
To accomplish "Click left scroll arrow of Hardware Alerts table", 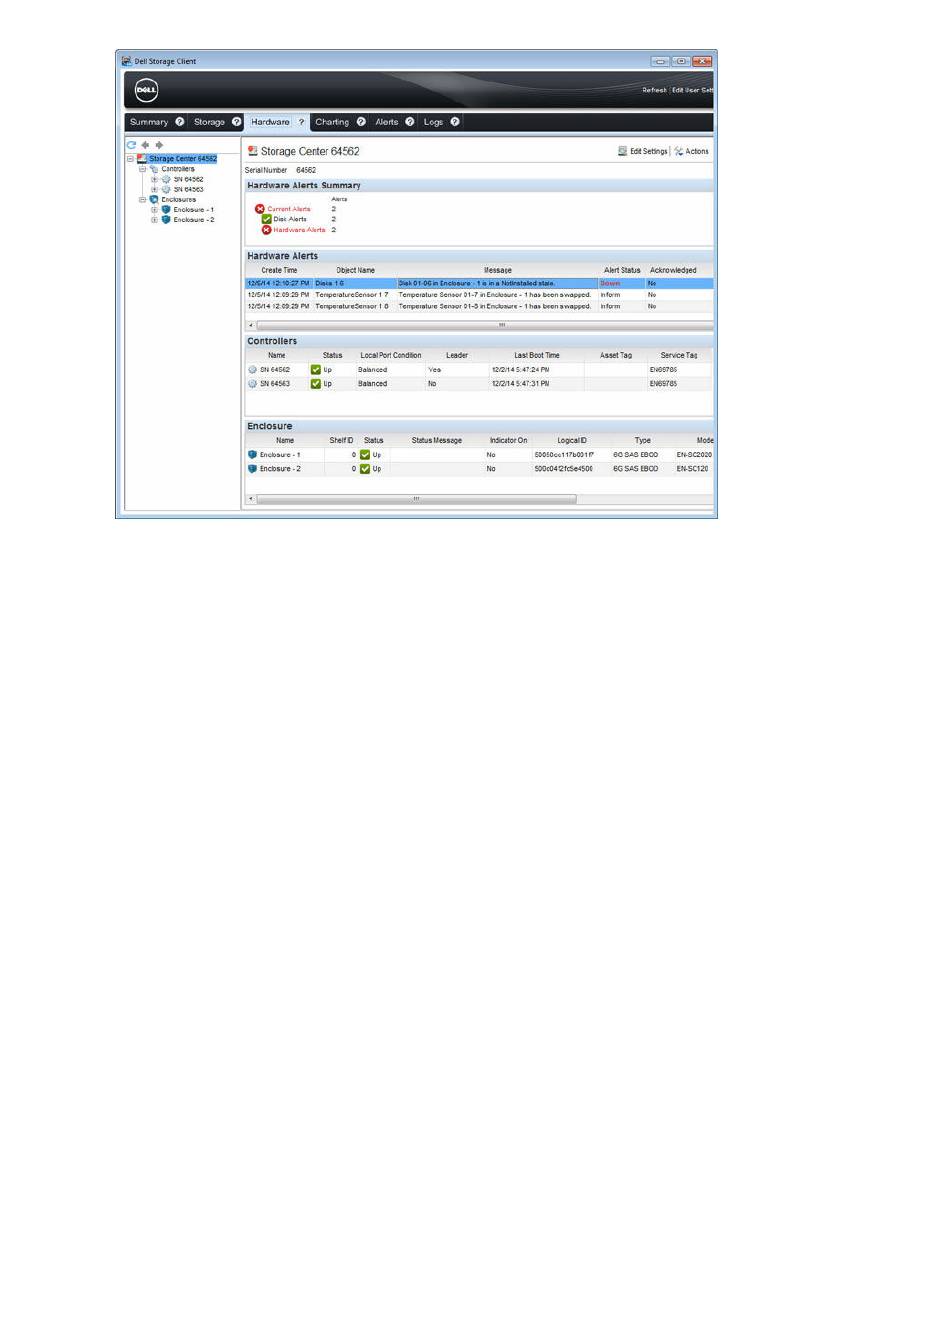I will [250, 325].
